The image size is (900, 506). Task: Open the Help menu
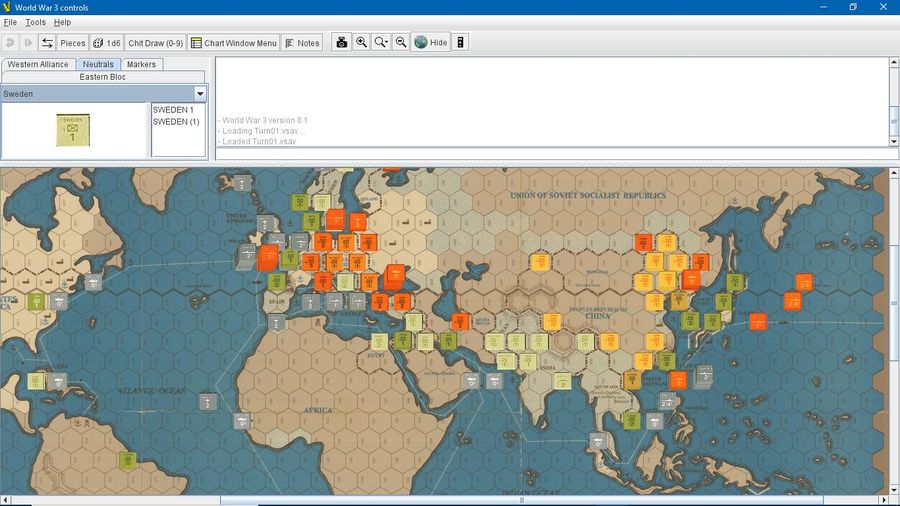tap(62, 22)
